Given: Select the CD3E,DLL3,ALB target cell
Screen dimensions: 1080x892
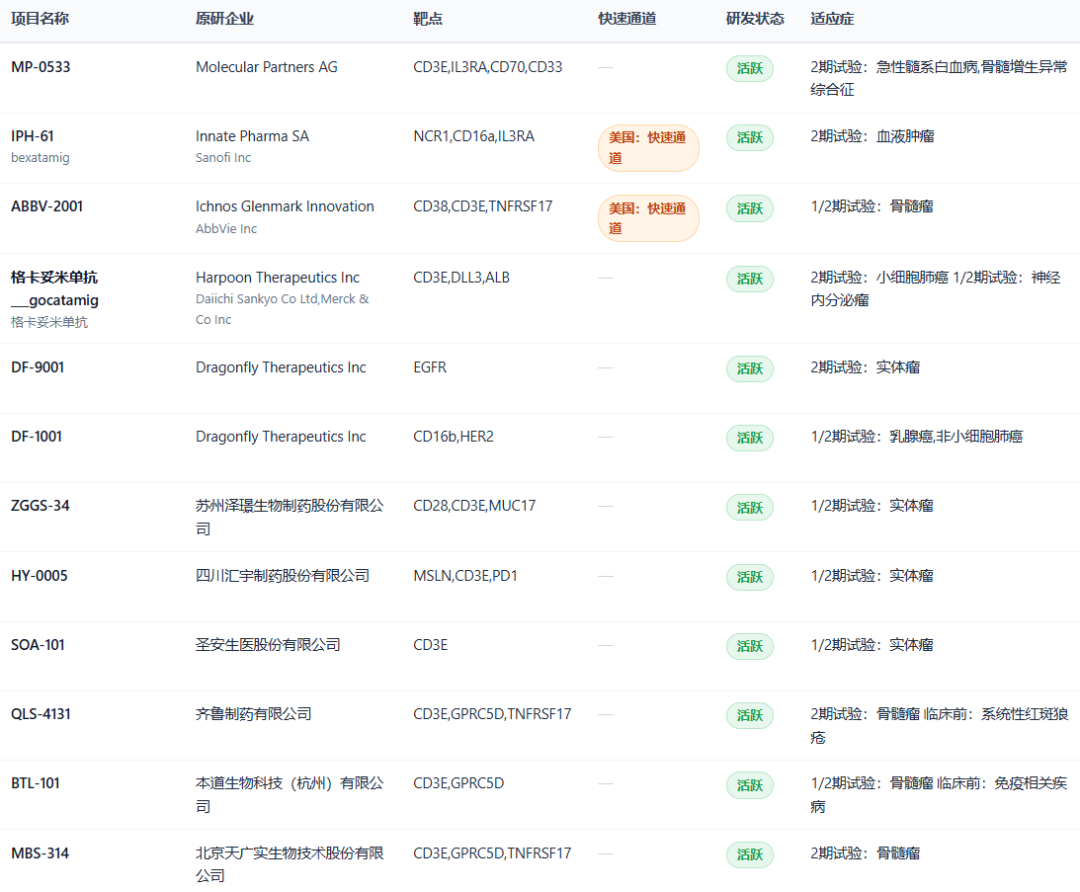Looking at the screenshot, I should [x=461, y=277].
